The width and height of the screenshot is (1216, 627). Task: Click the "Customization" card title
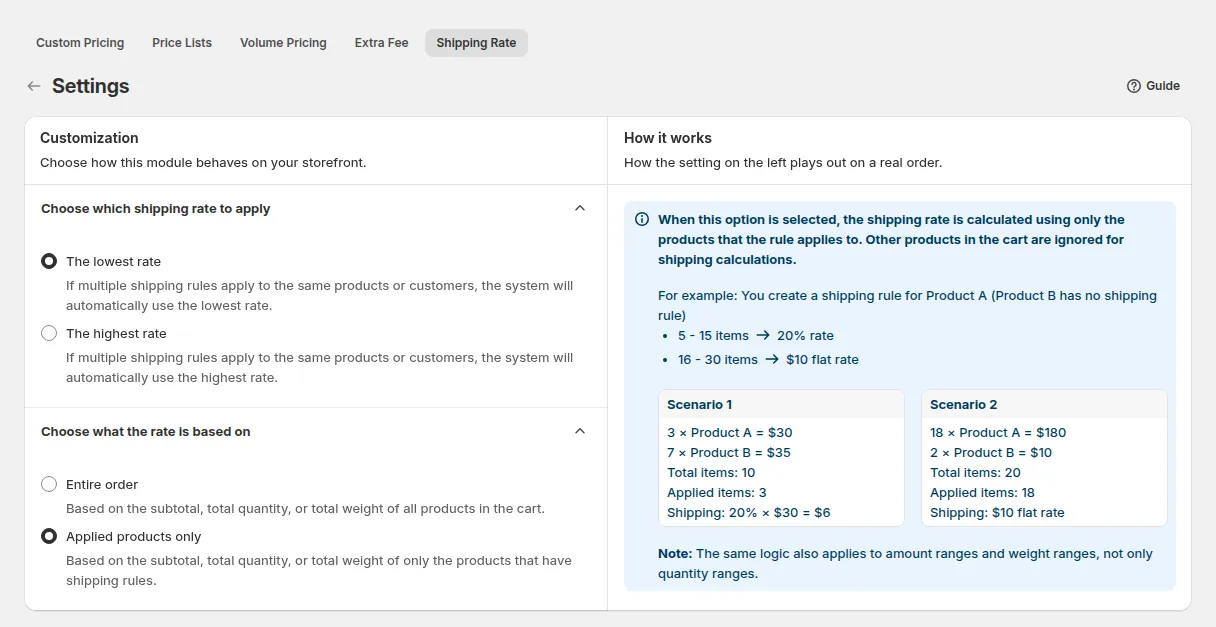coord(89,138)
